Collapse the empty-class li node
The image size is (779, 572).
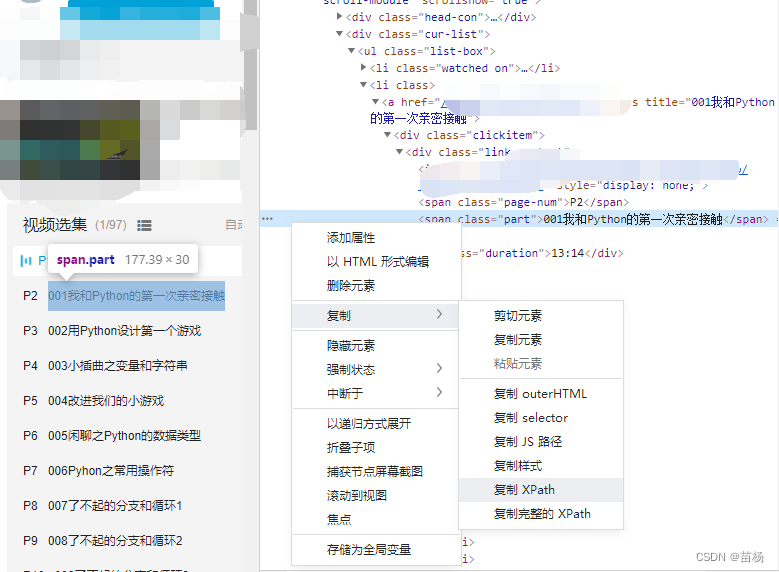click(x=363, y=85)
